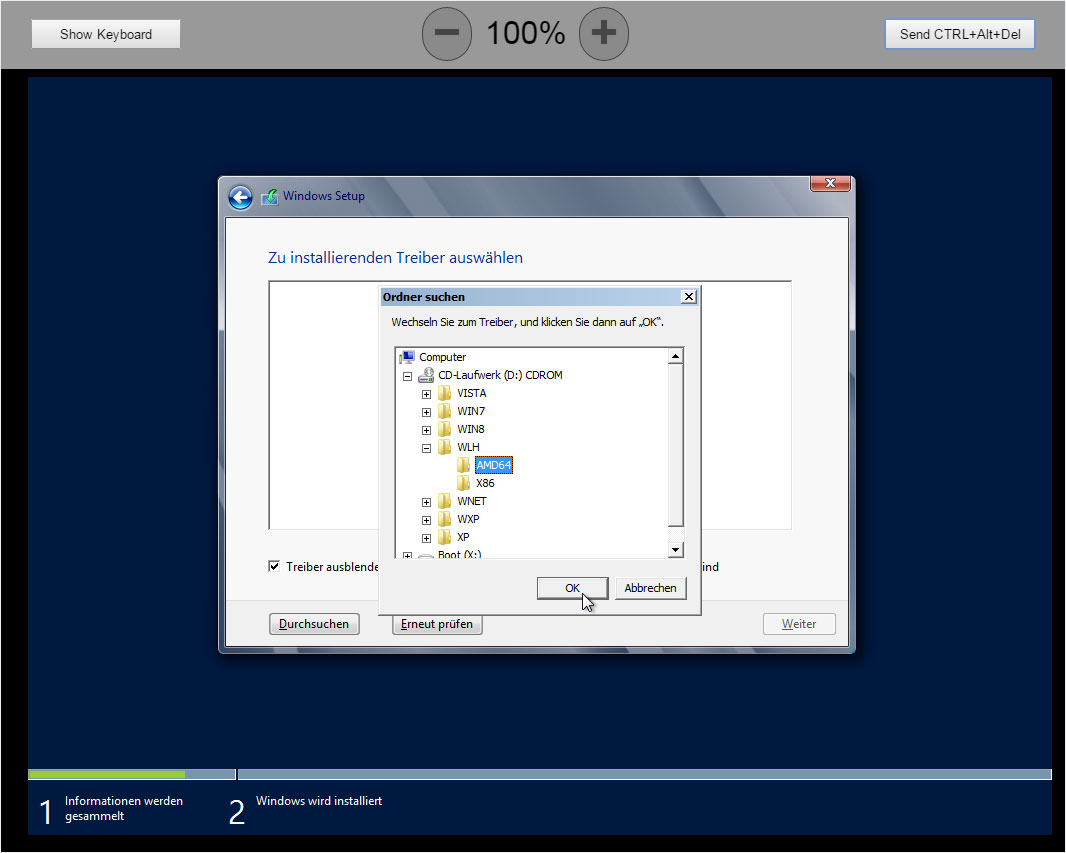Toggle the Treiber ausblenden checkbox
The image size is (1066, 853).
(274, 566)
